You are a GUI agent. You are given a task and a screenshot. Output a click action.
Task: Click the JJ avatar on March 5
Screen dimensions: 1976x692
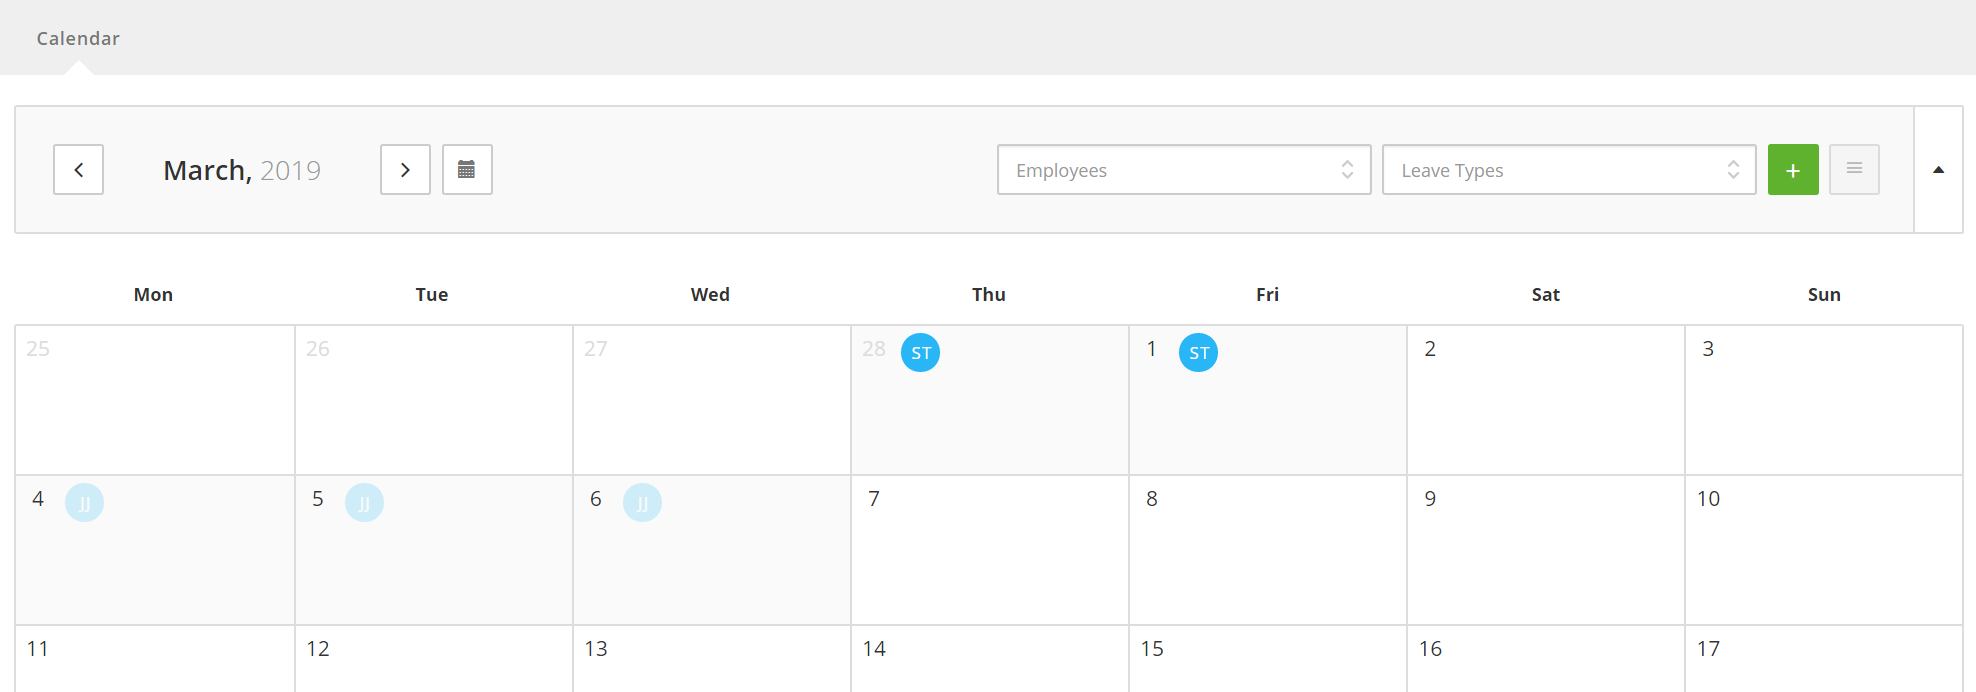point(364,502)
